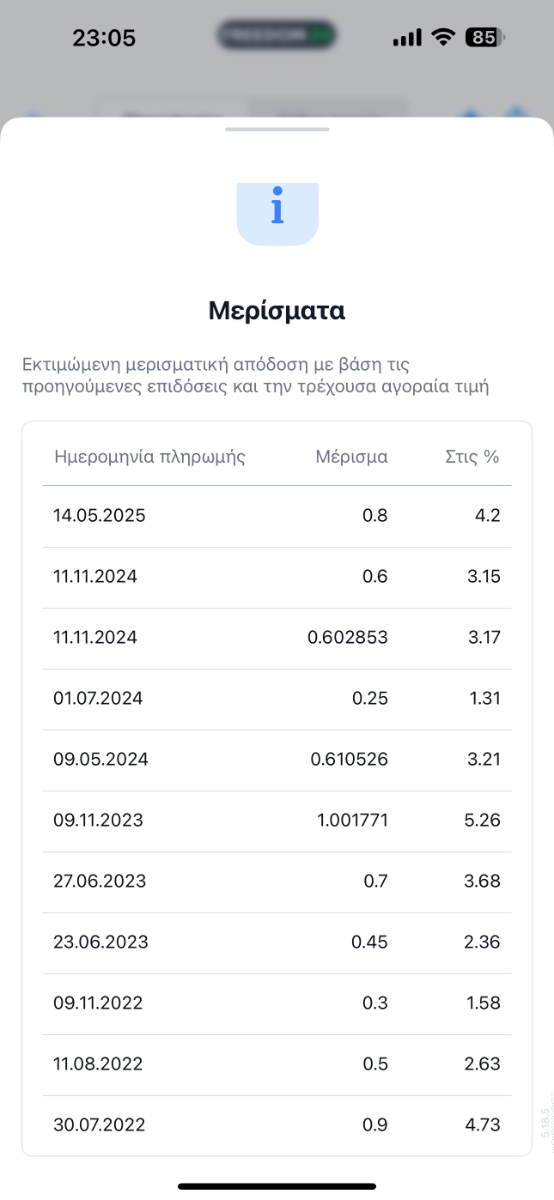
Task: Tap the 23:05 clock in status bar
Action: pos(104,38)
